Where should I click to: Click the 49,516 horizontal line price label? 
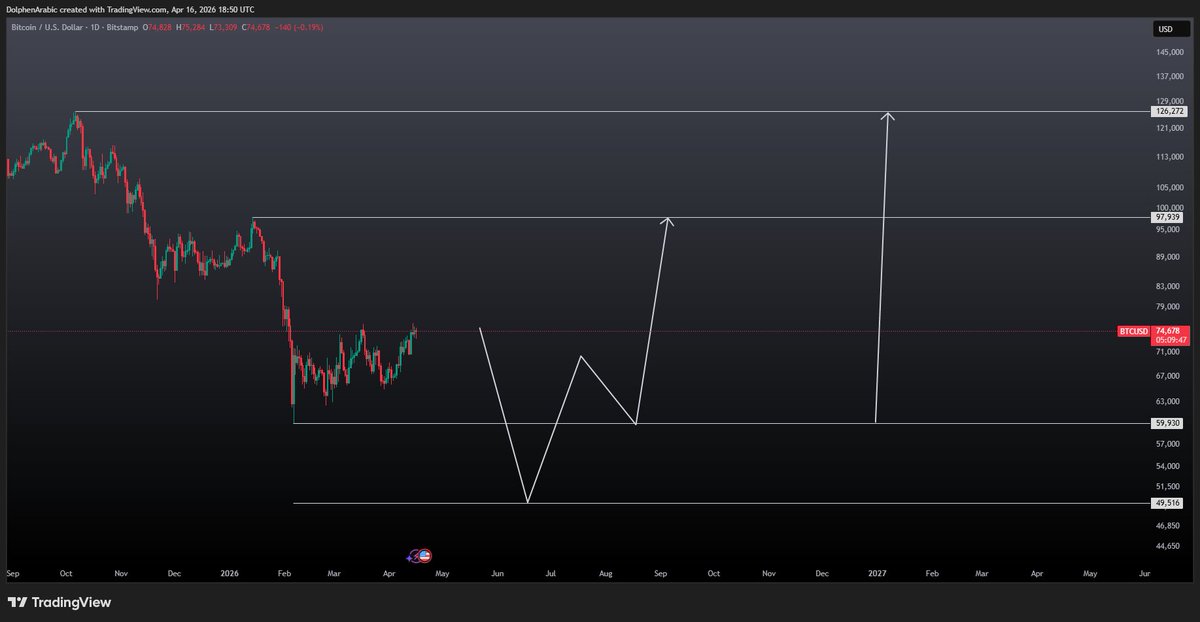(x=1168, y=504)
